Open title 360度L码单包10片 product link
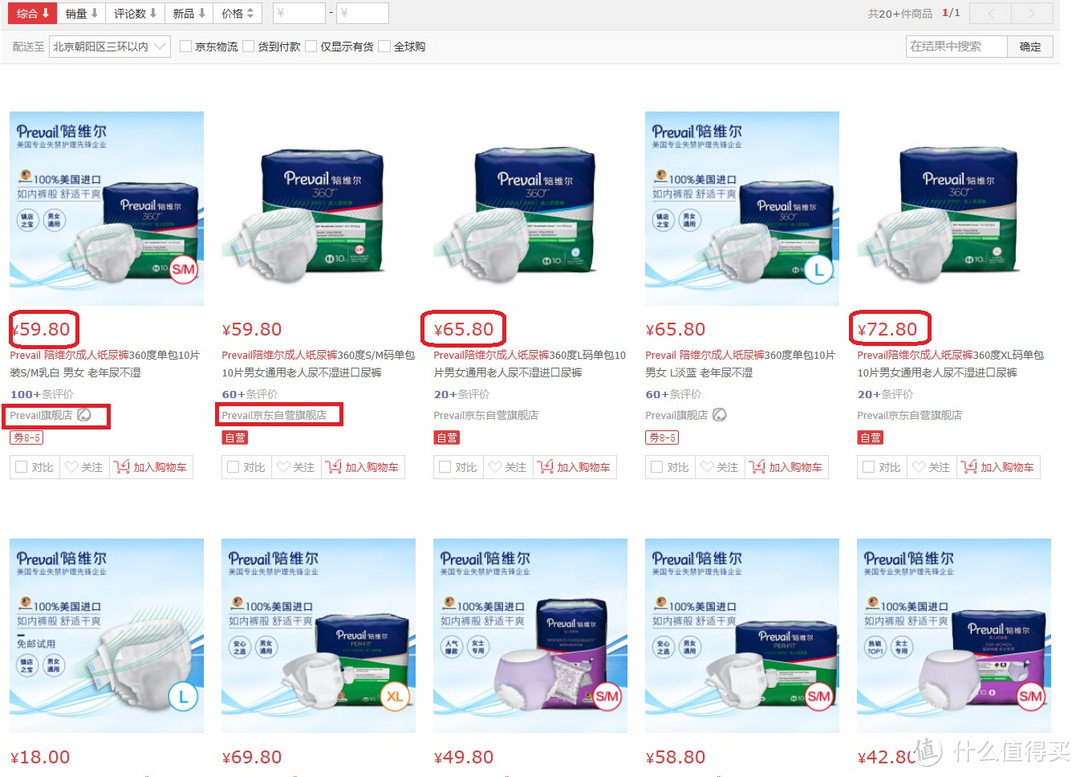 point(530,364)
